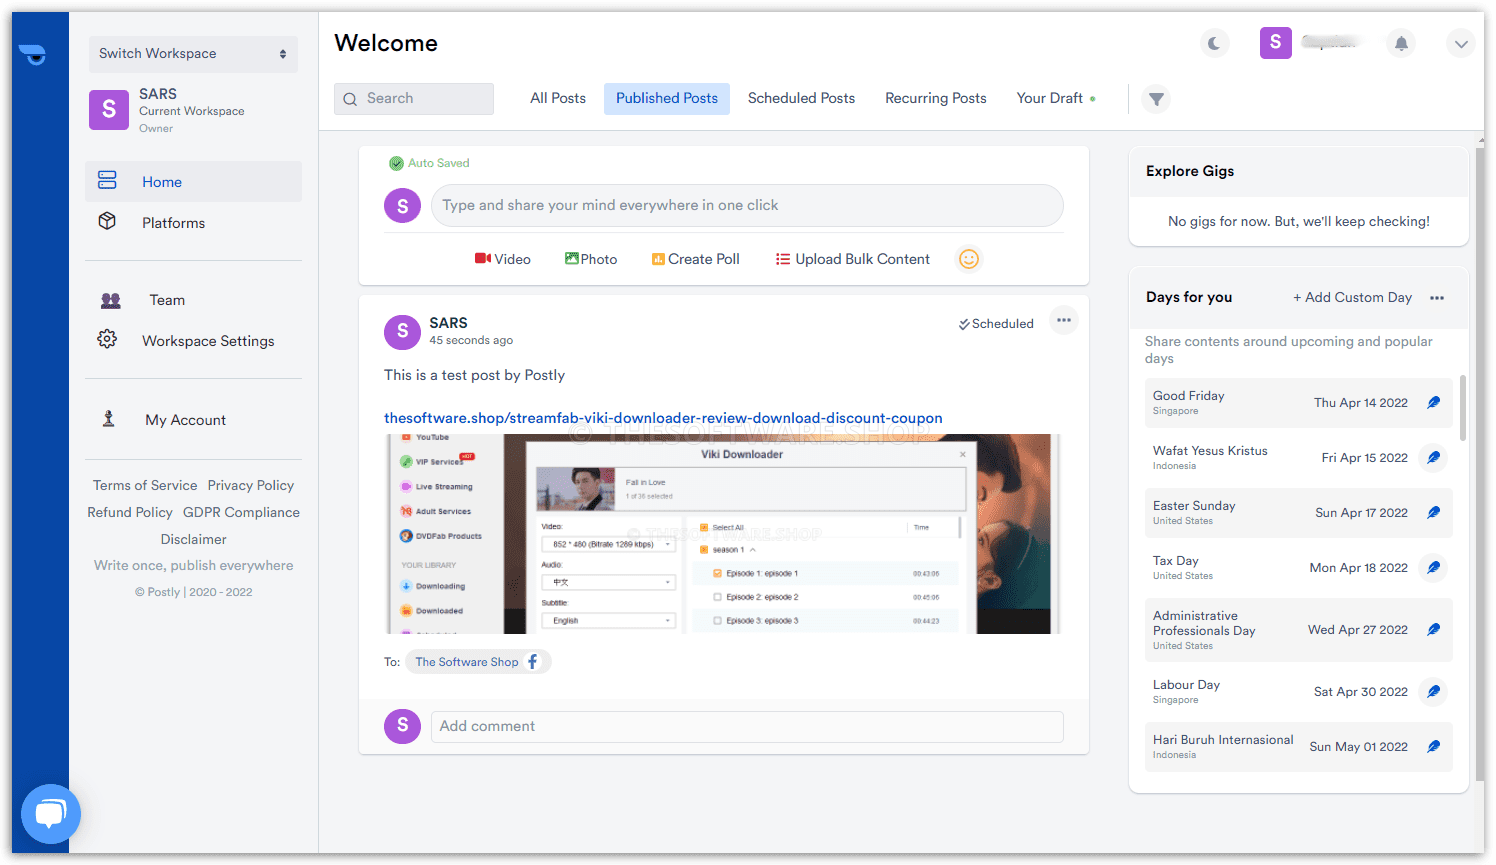Switch to the Scheduled Posts tab
The height and width of the screenshot is (865, 1496).
coord(801,98)
